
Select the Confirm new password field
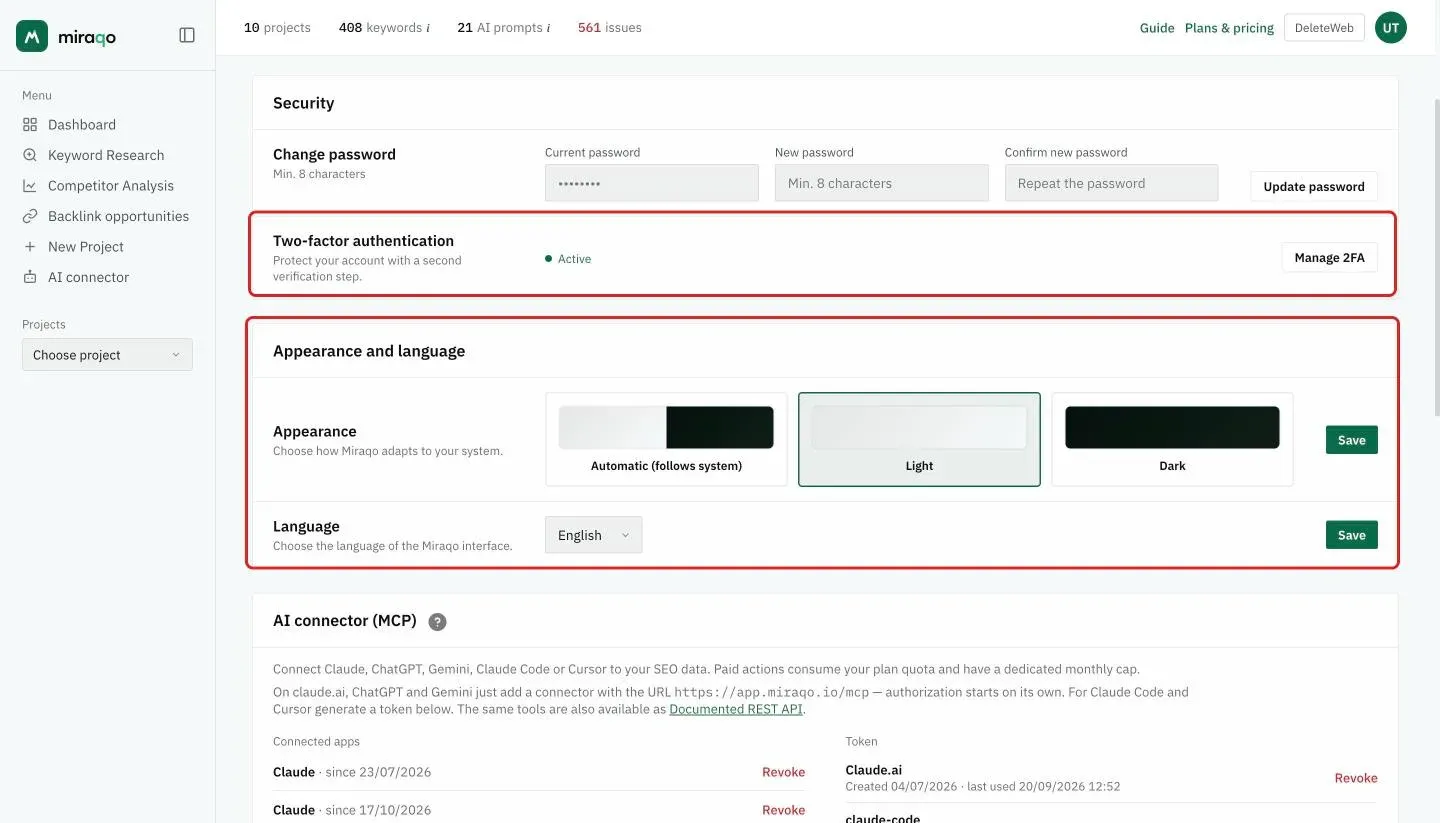coord(1112,183)
